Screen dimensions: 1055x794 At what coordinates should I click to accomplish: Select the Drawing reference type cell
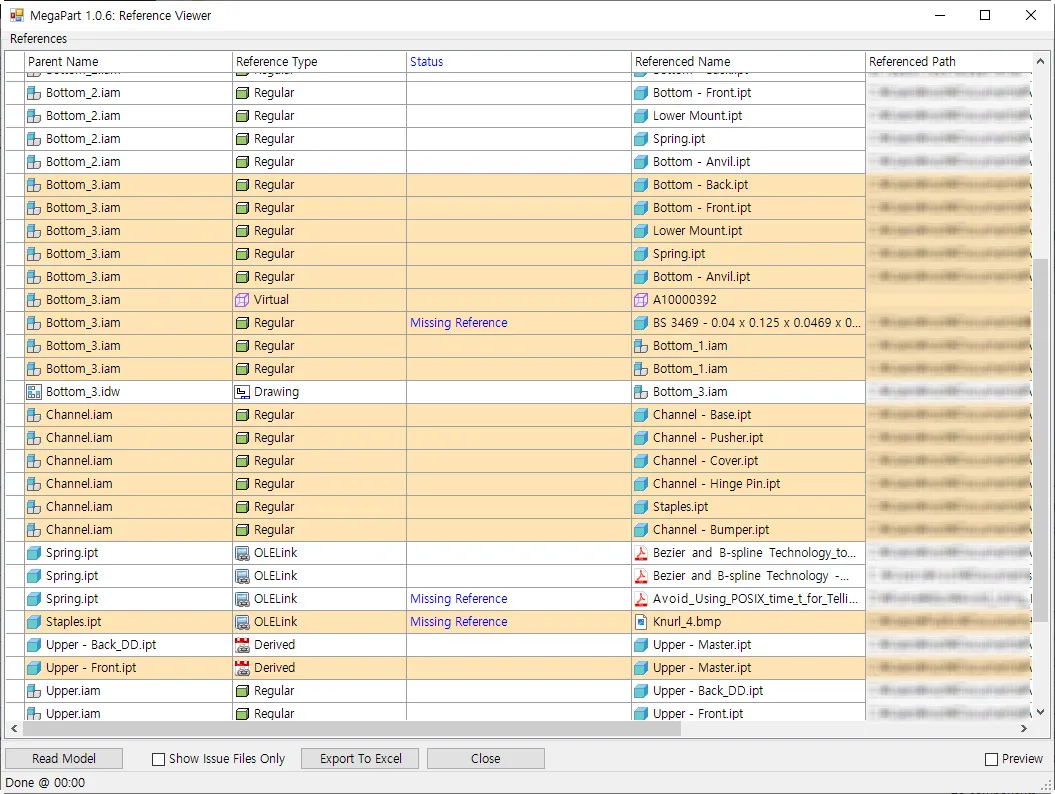tap(320, 392)
